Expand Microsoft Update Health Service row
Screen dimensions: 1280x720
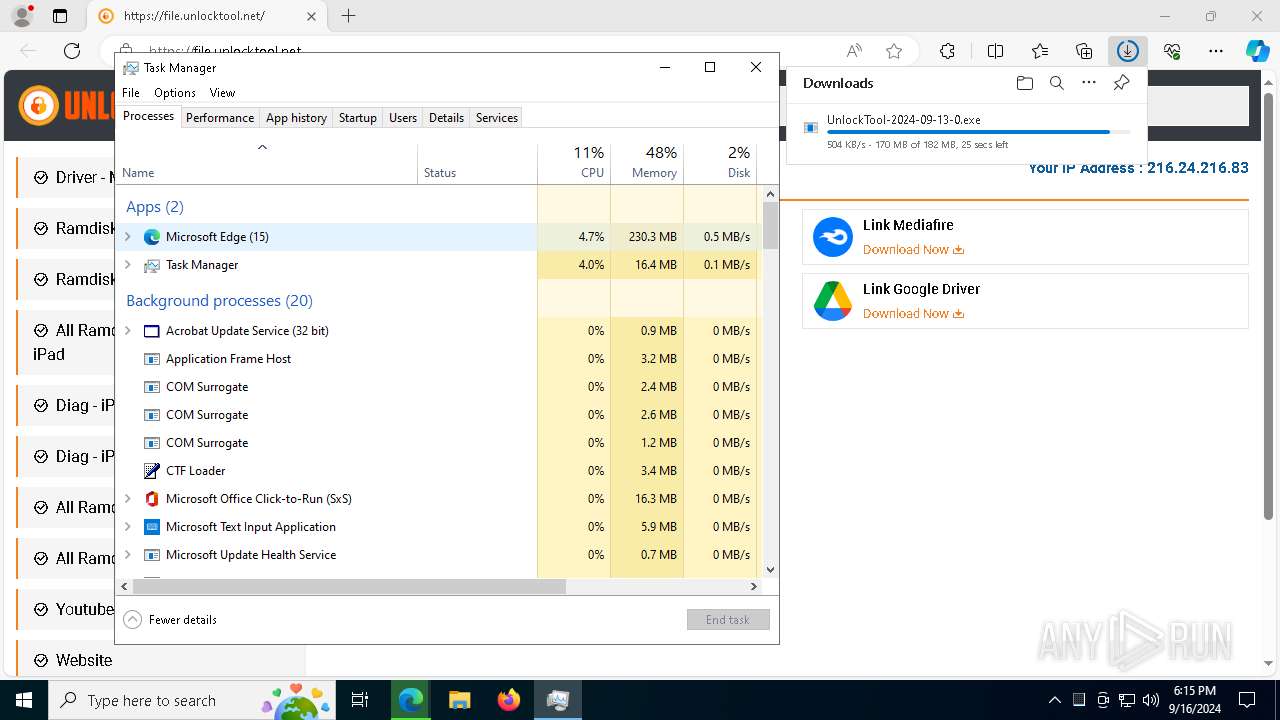pyautogui.click(x=127, y=555)
